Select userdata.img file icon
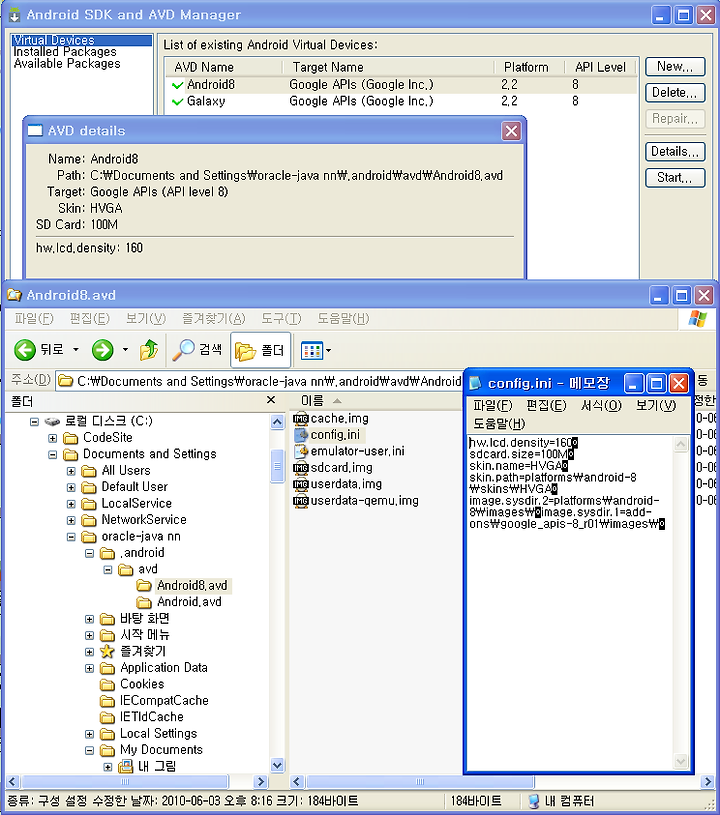 (x=300, y=484)
